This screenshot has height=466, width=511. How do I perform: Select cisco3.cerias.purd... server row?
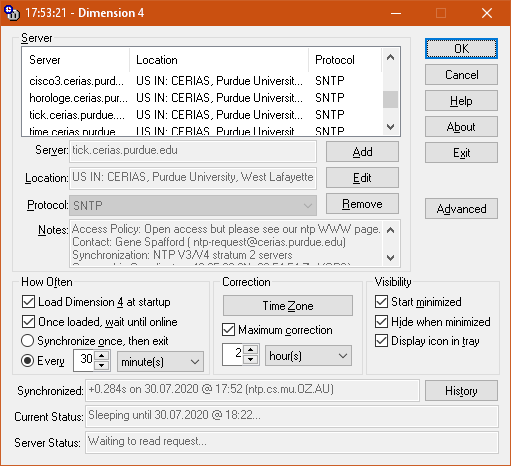click(202, 81)
